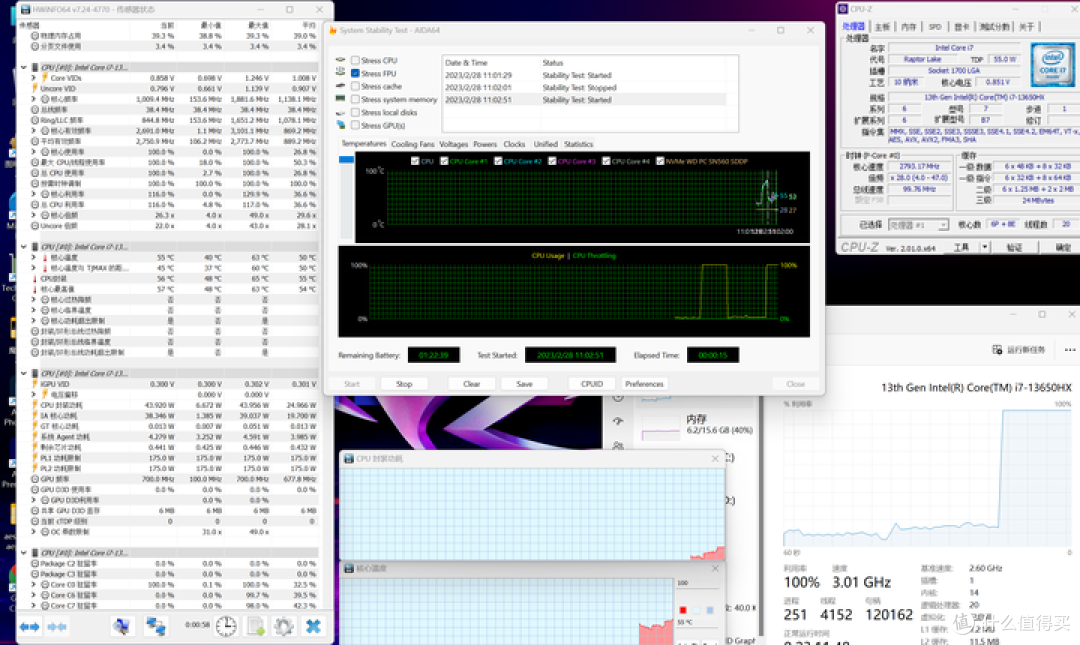The image size is (1080, 645).
Task: Switch to the Cooling Fans tab
Action: pos(413,144)
